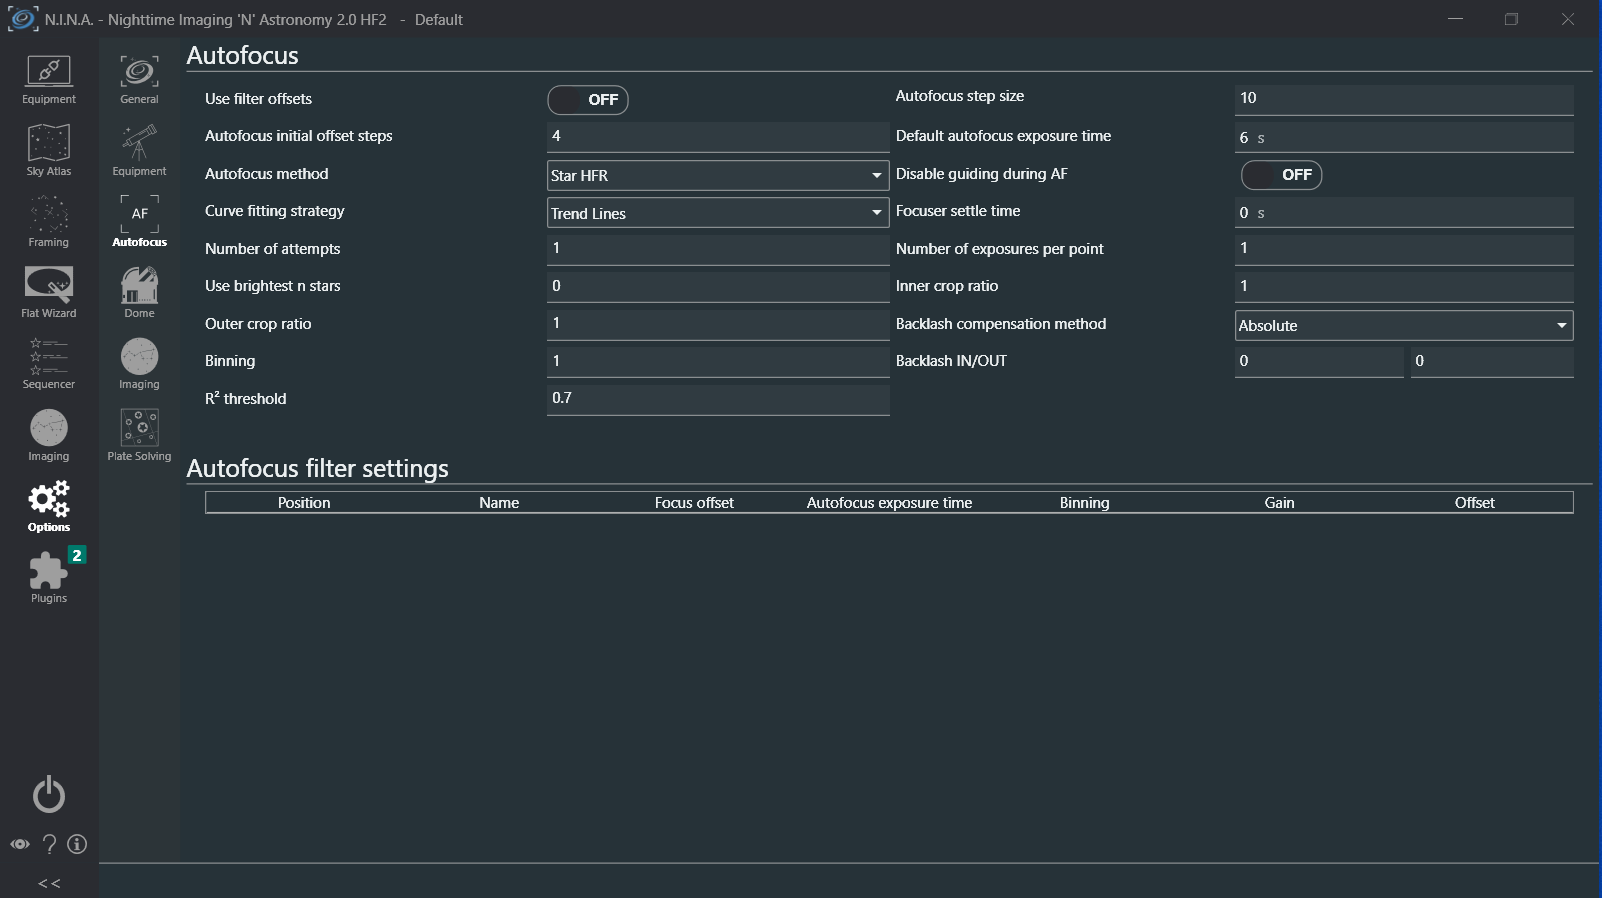1602x898 pixels.
Task: Edit the Backlash IN value field
Action: 1319,362
